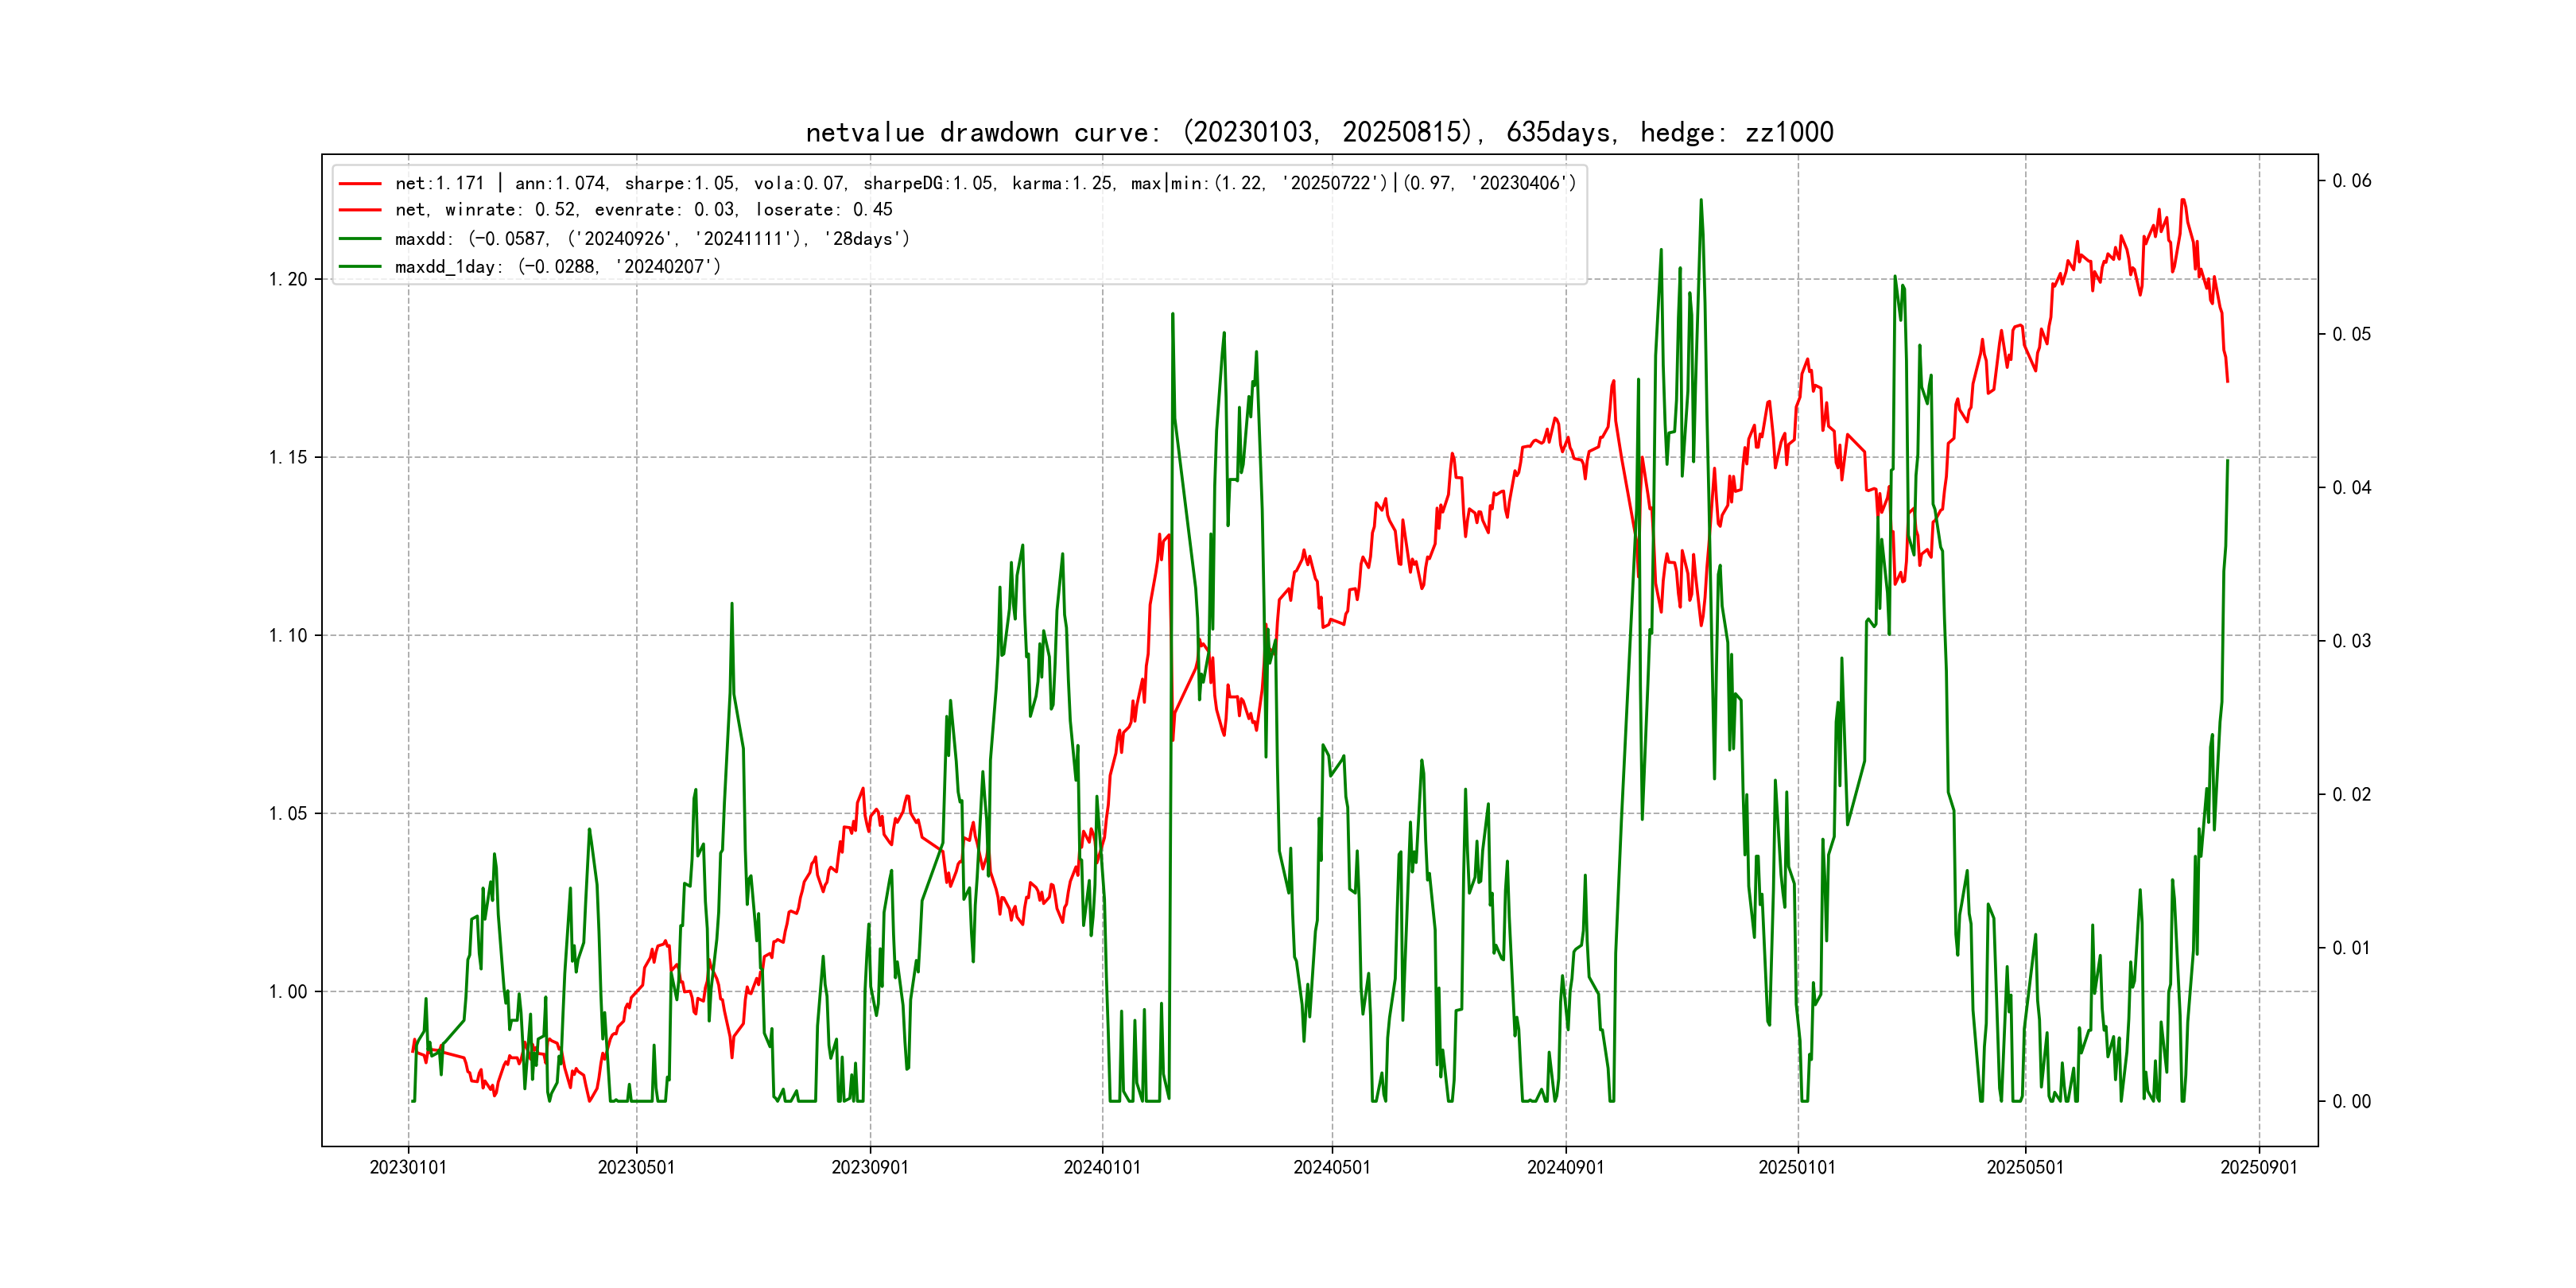Click the red swatch beside winrate legend entry
Viewport: 2576px width, 1288px height.
(x=360, y=210)
